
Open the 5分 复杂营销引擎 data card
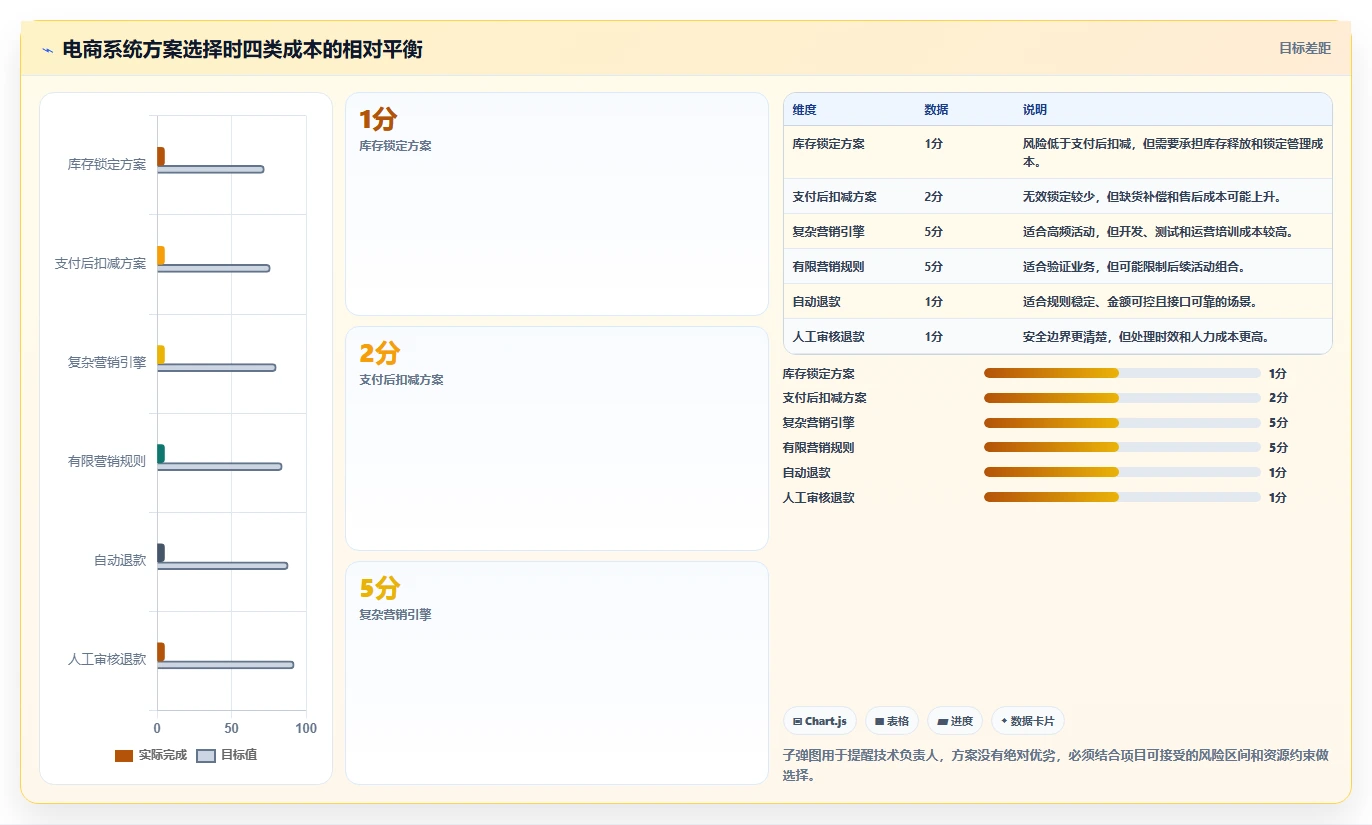coord(557,672)
